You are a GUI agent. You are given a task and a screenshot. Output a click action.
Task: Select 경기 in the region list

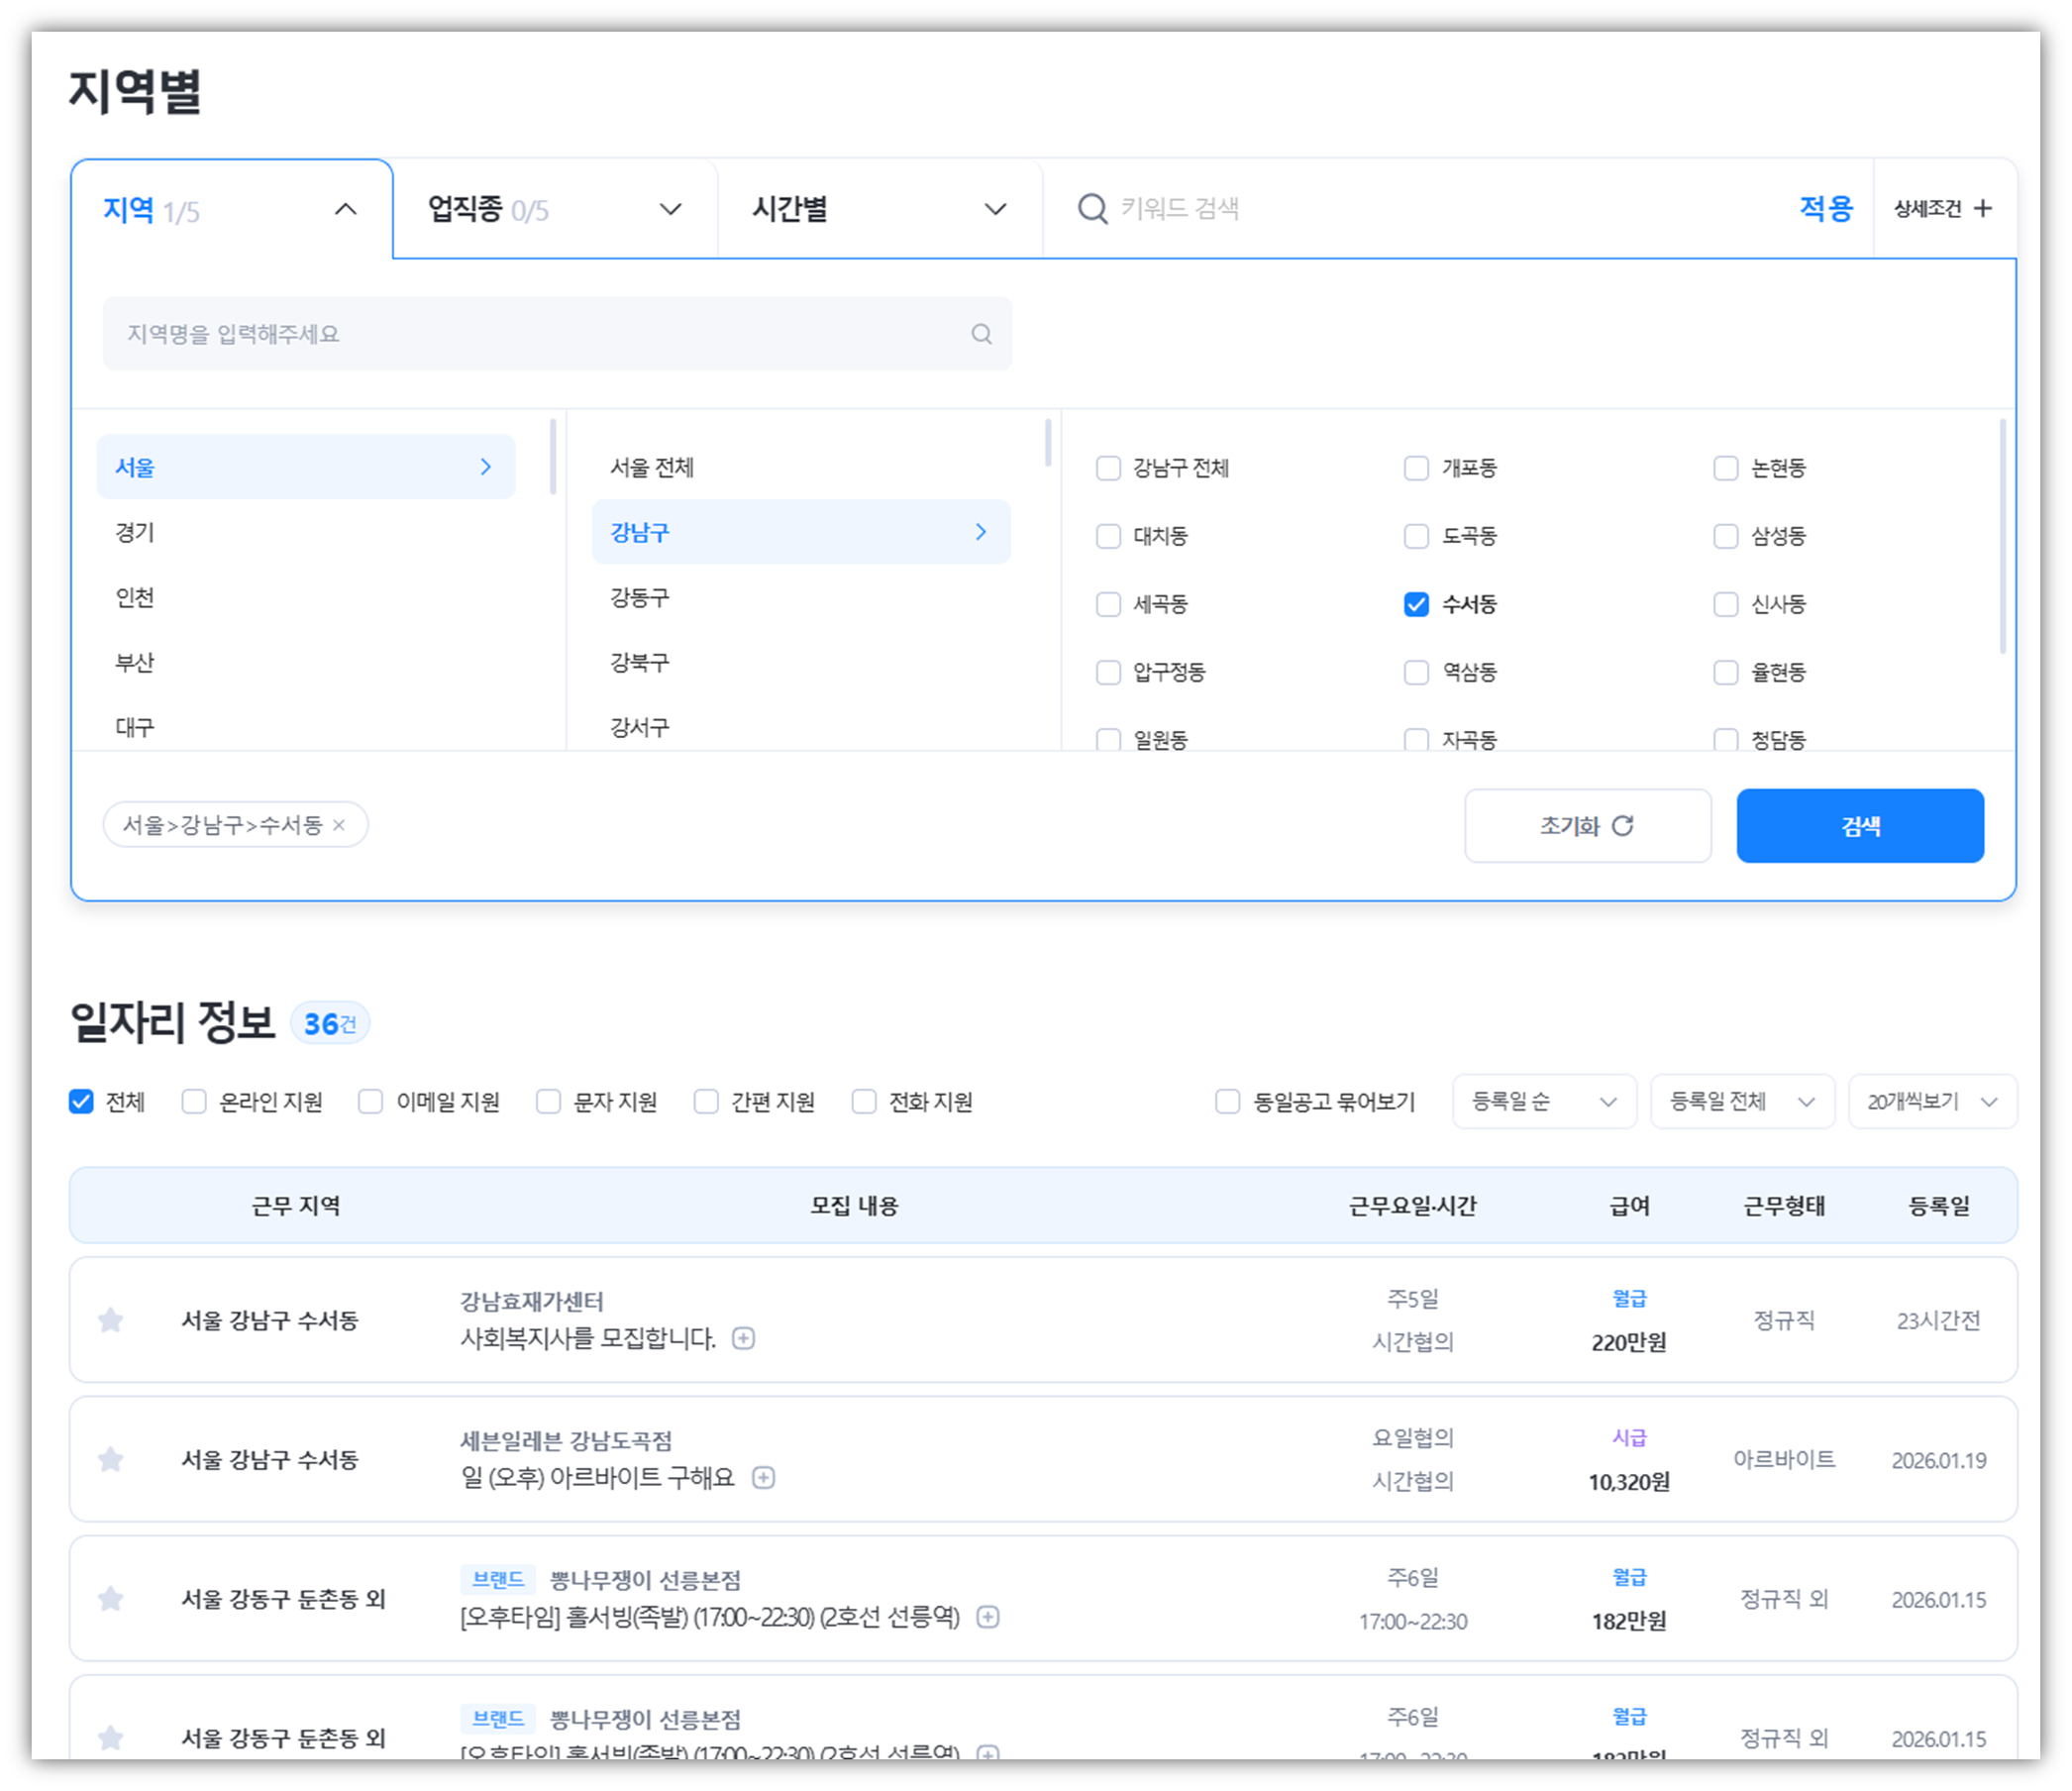pos(135,532)
